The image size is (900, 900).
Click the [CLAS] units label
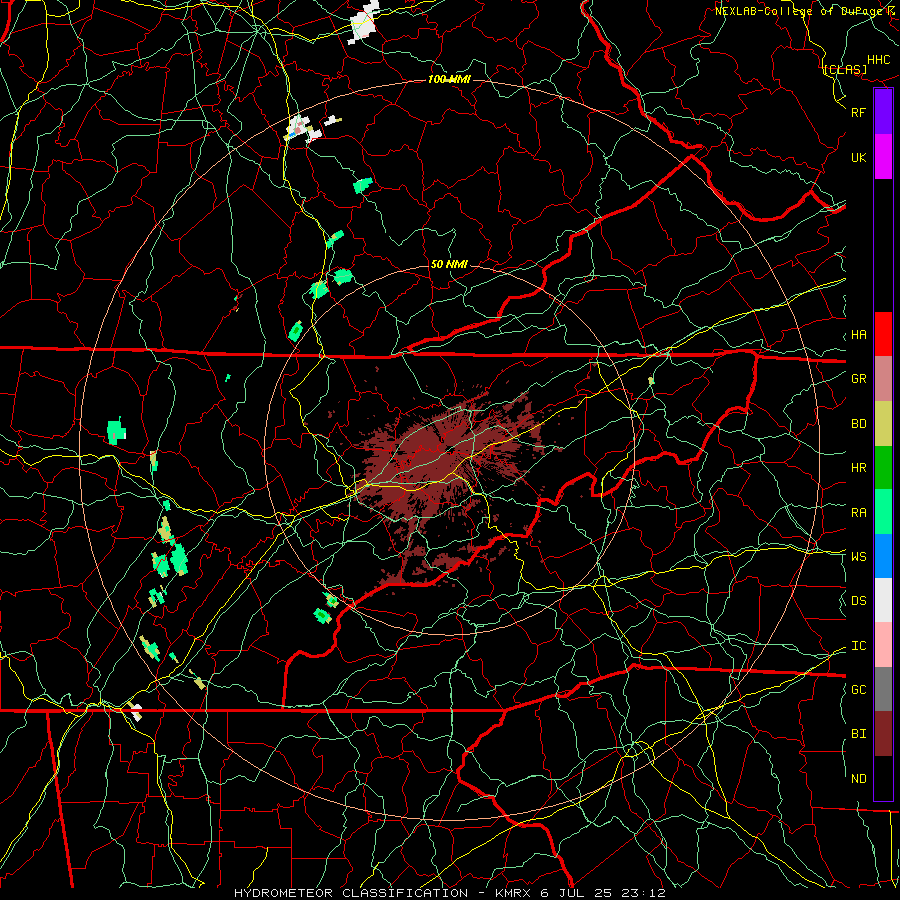pos(845,70)
